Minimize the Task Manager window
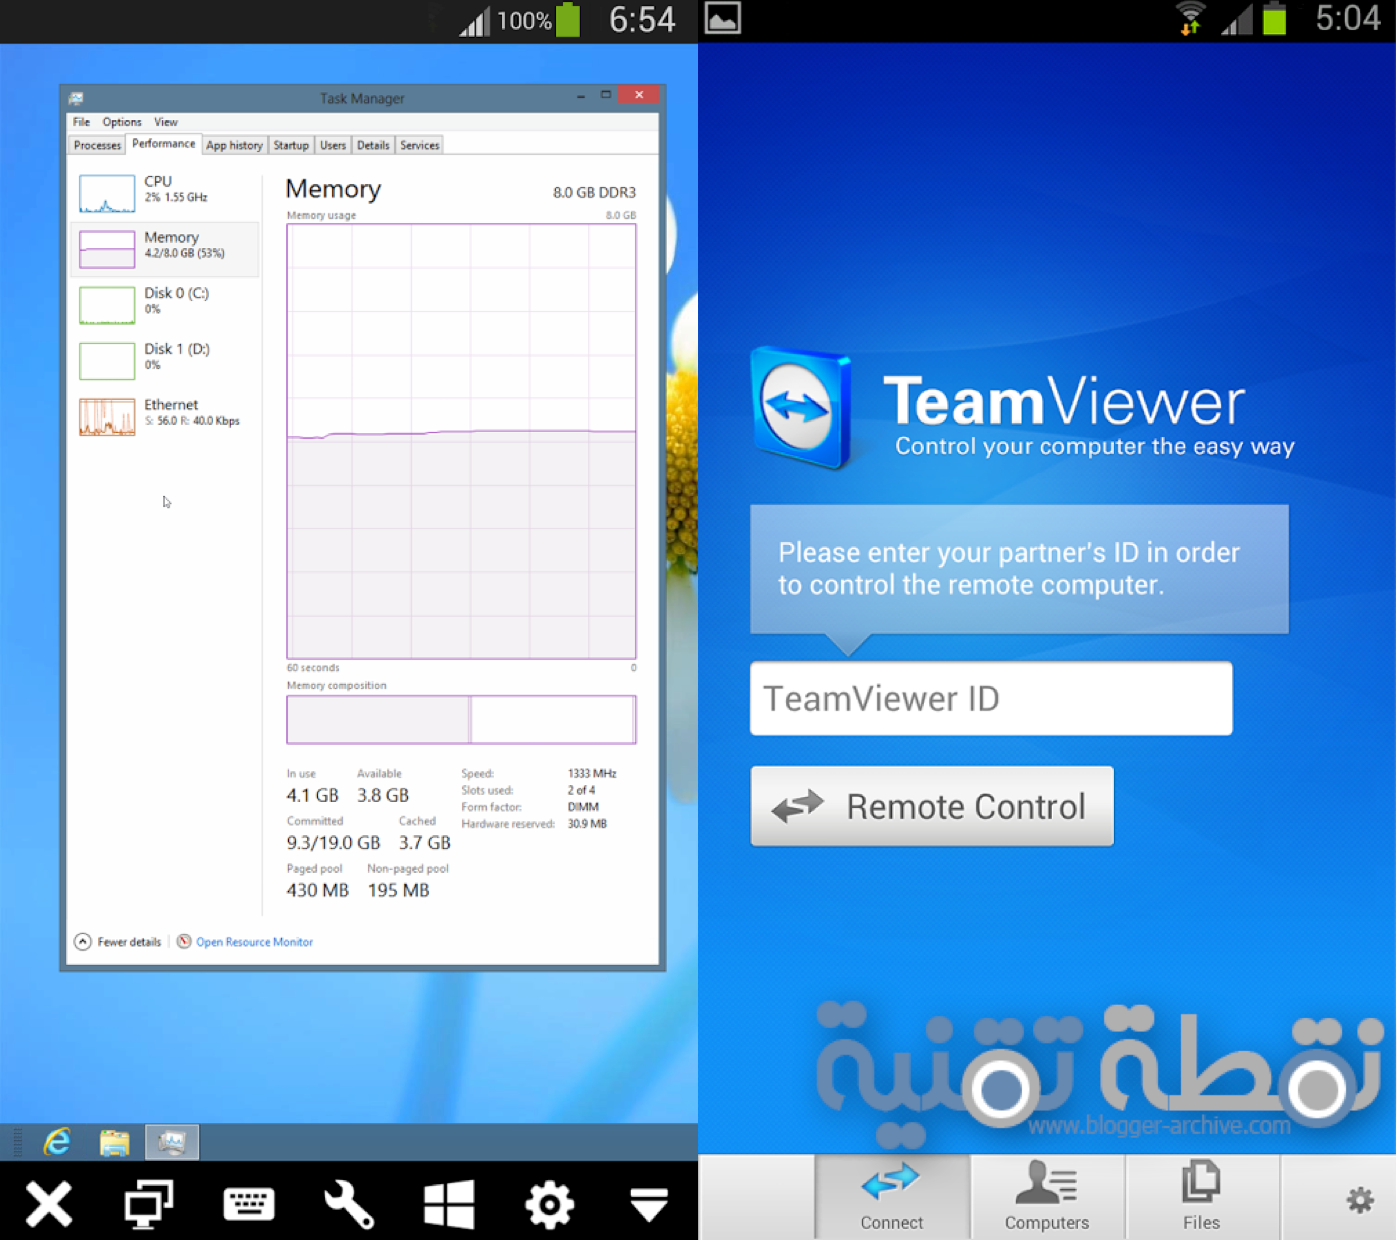Screen dimensions: 1397x1240 pos(580,96)
